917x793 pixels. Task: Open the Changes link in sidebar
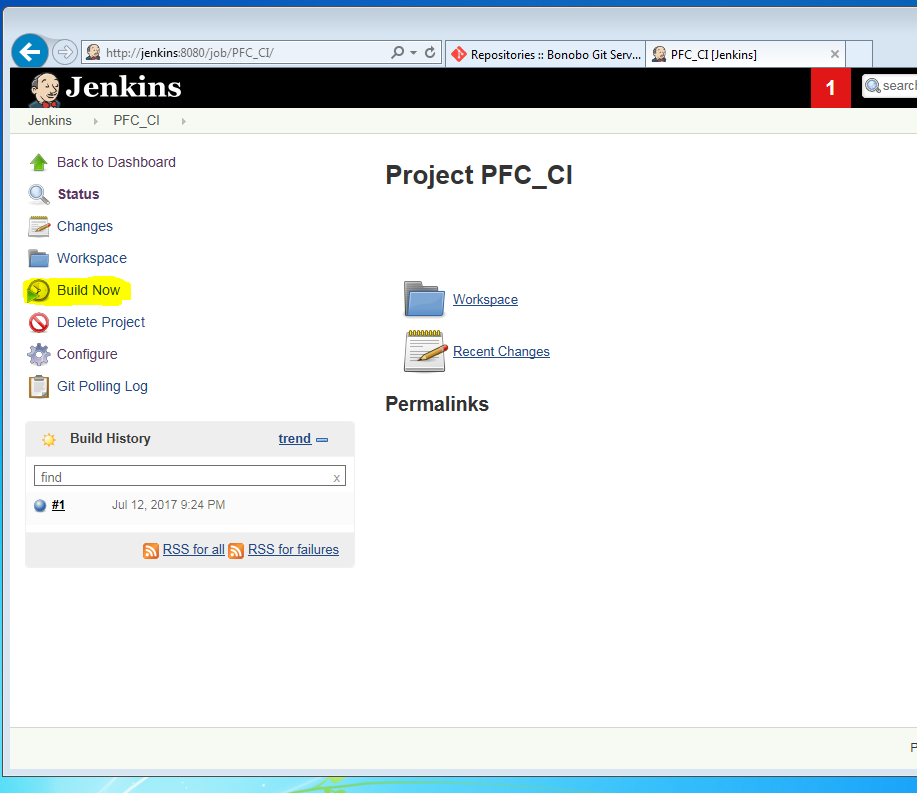pos(85,226)
